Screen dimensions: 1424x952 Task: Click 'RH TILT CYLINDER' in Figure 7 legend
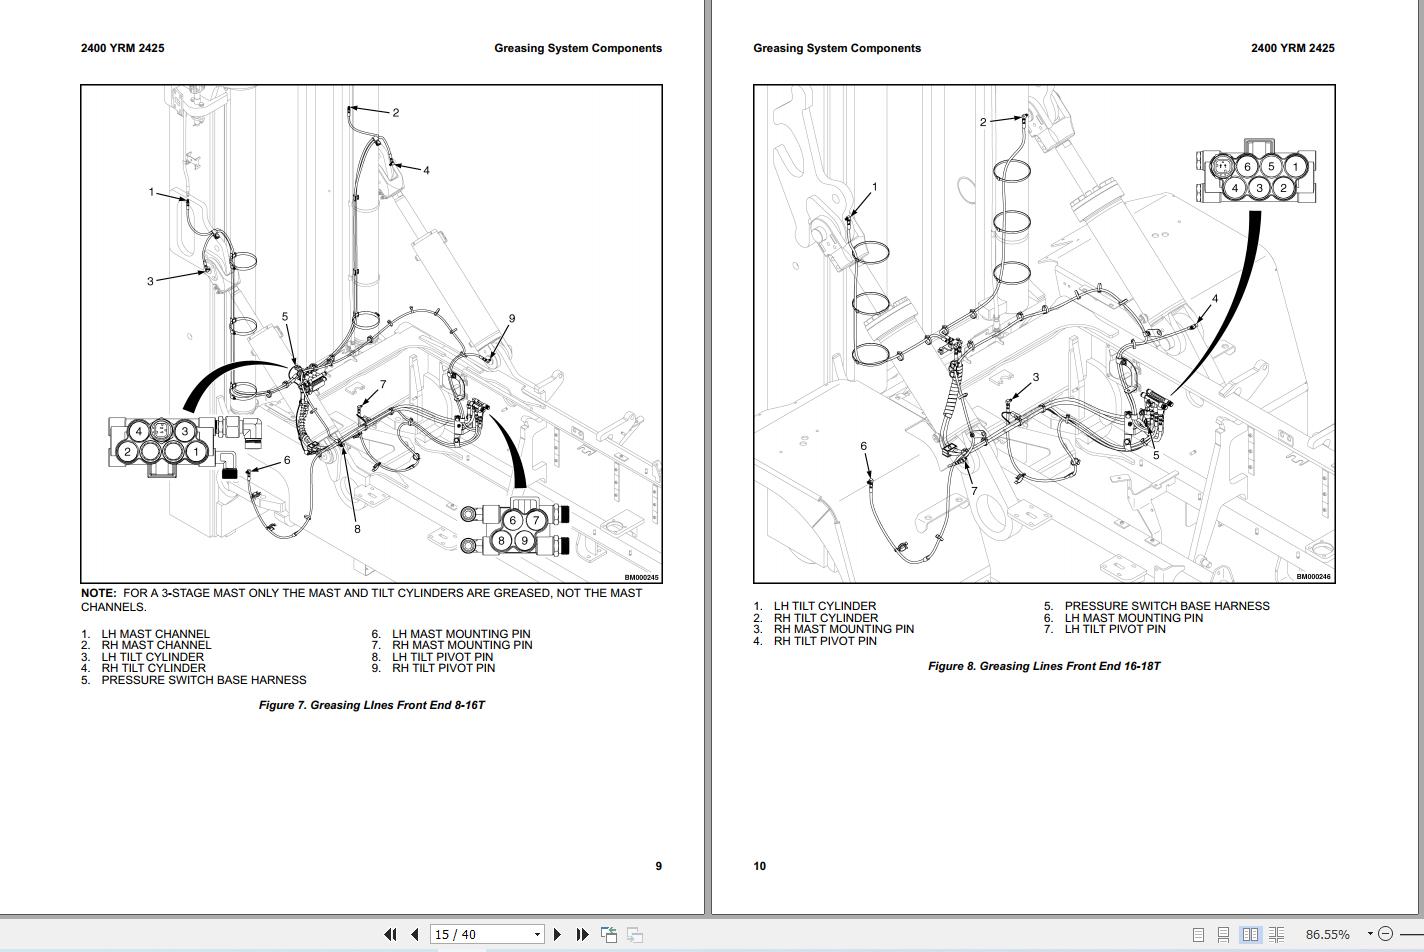tap(153, 668)
